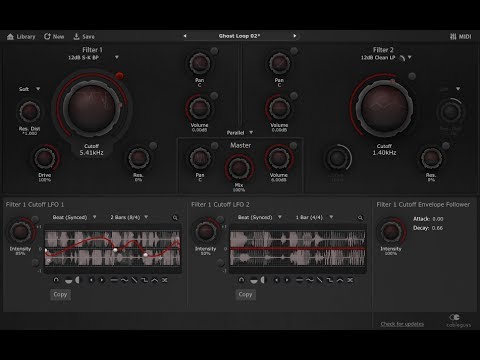The height and width of the screenshot is (360, 480).
Task: Apply flat line shape preset to LFO 1
Action: (x=114, y=280)
